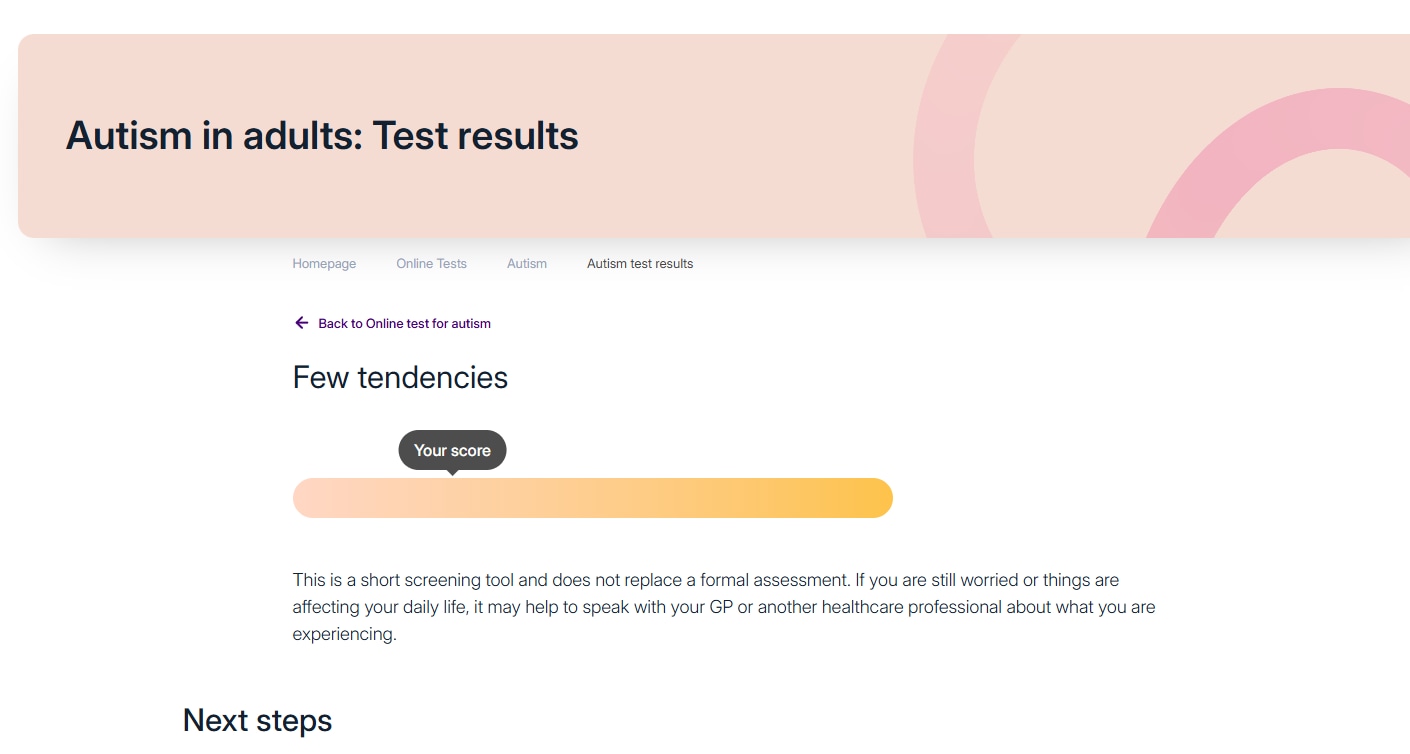
Task: Click the center of the score bar
Action: click(592, 498)
